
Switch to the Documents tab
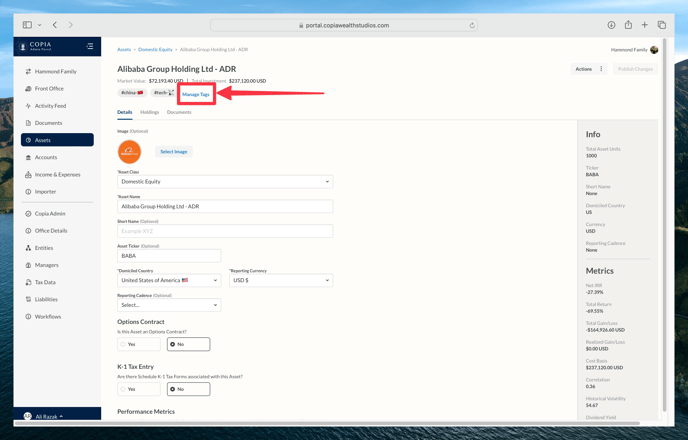pyautogui.click(x=179, y=112)
